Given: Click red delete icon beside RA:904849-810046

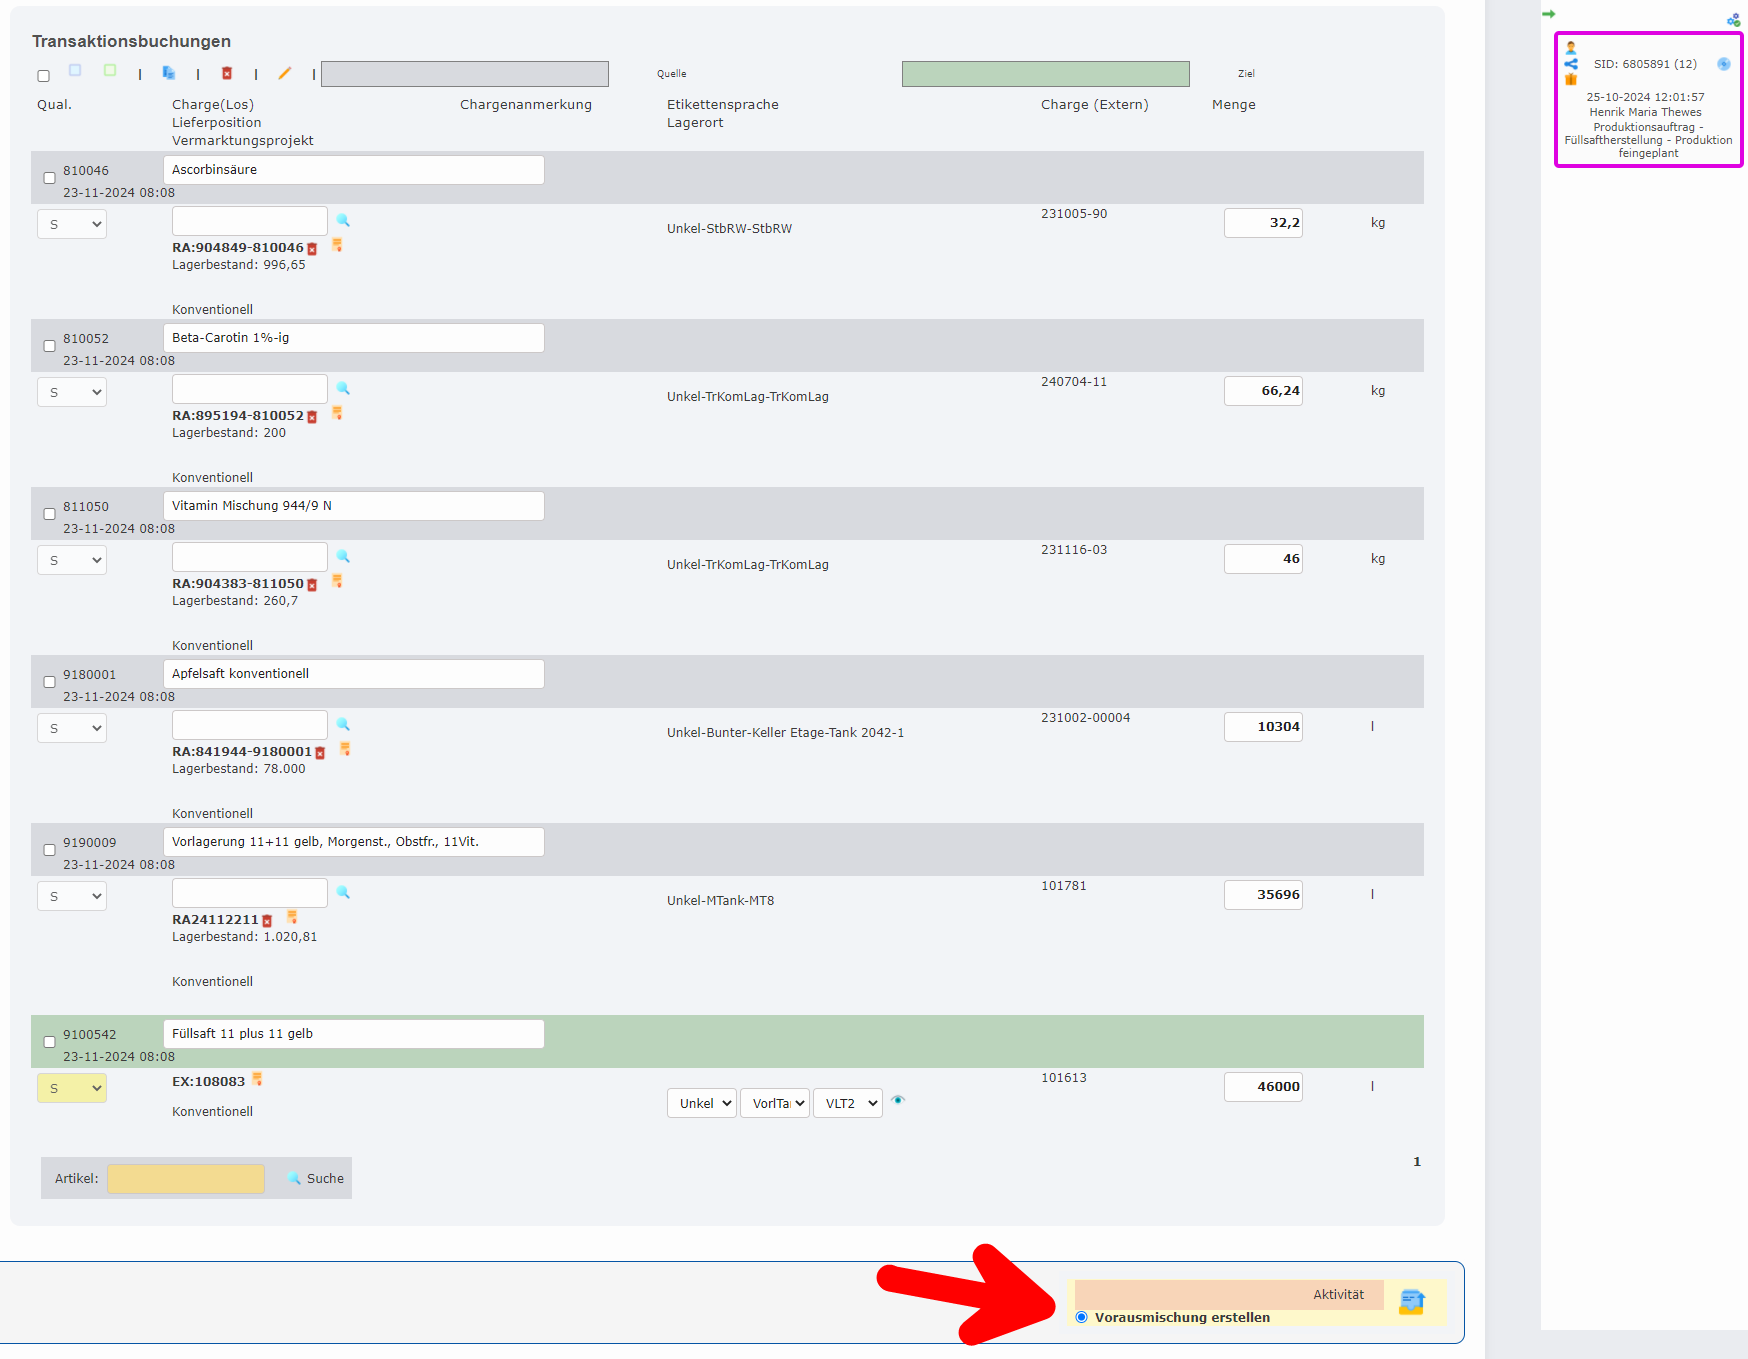Looking at the screenshot, I should point(312,248).
